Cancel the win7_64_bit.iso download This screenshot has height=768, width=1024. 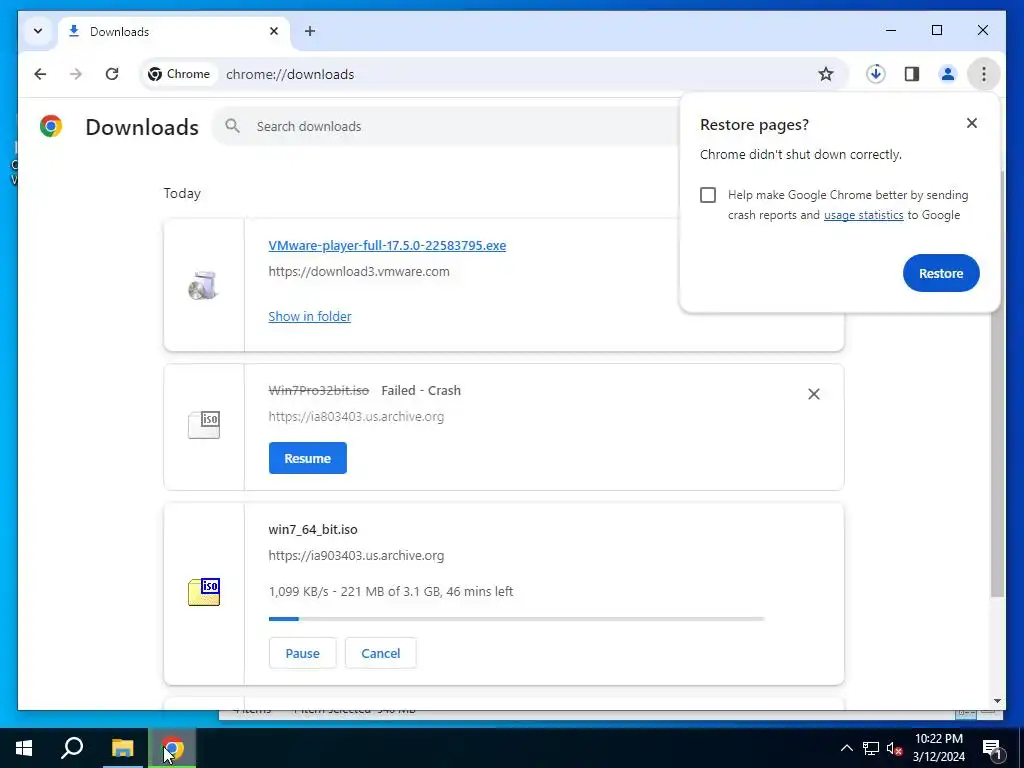[381, 653]
